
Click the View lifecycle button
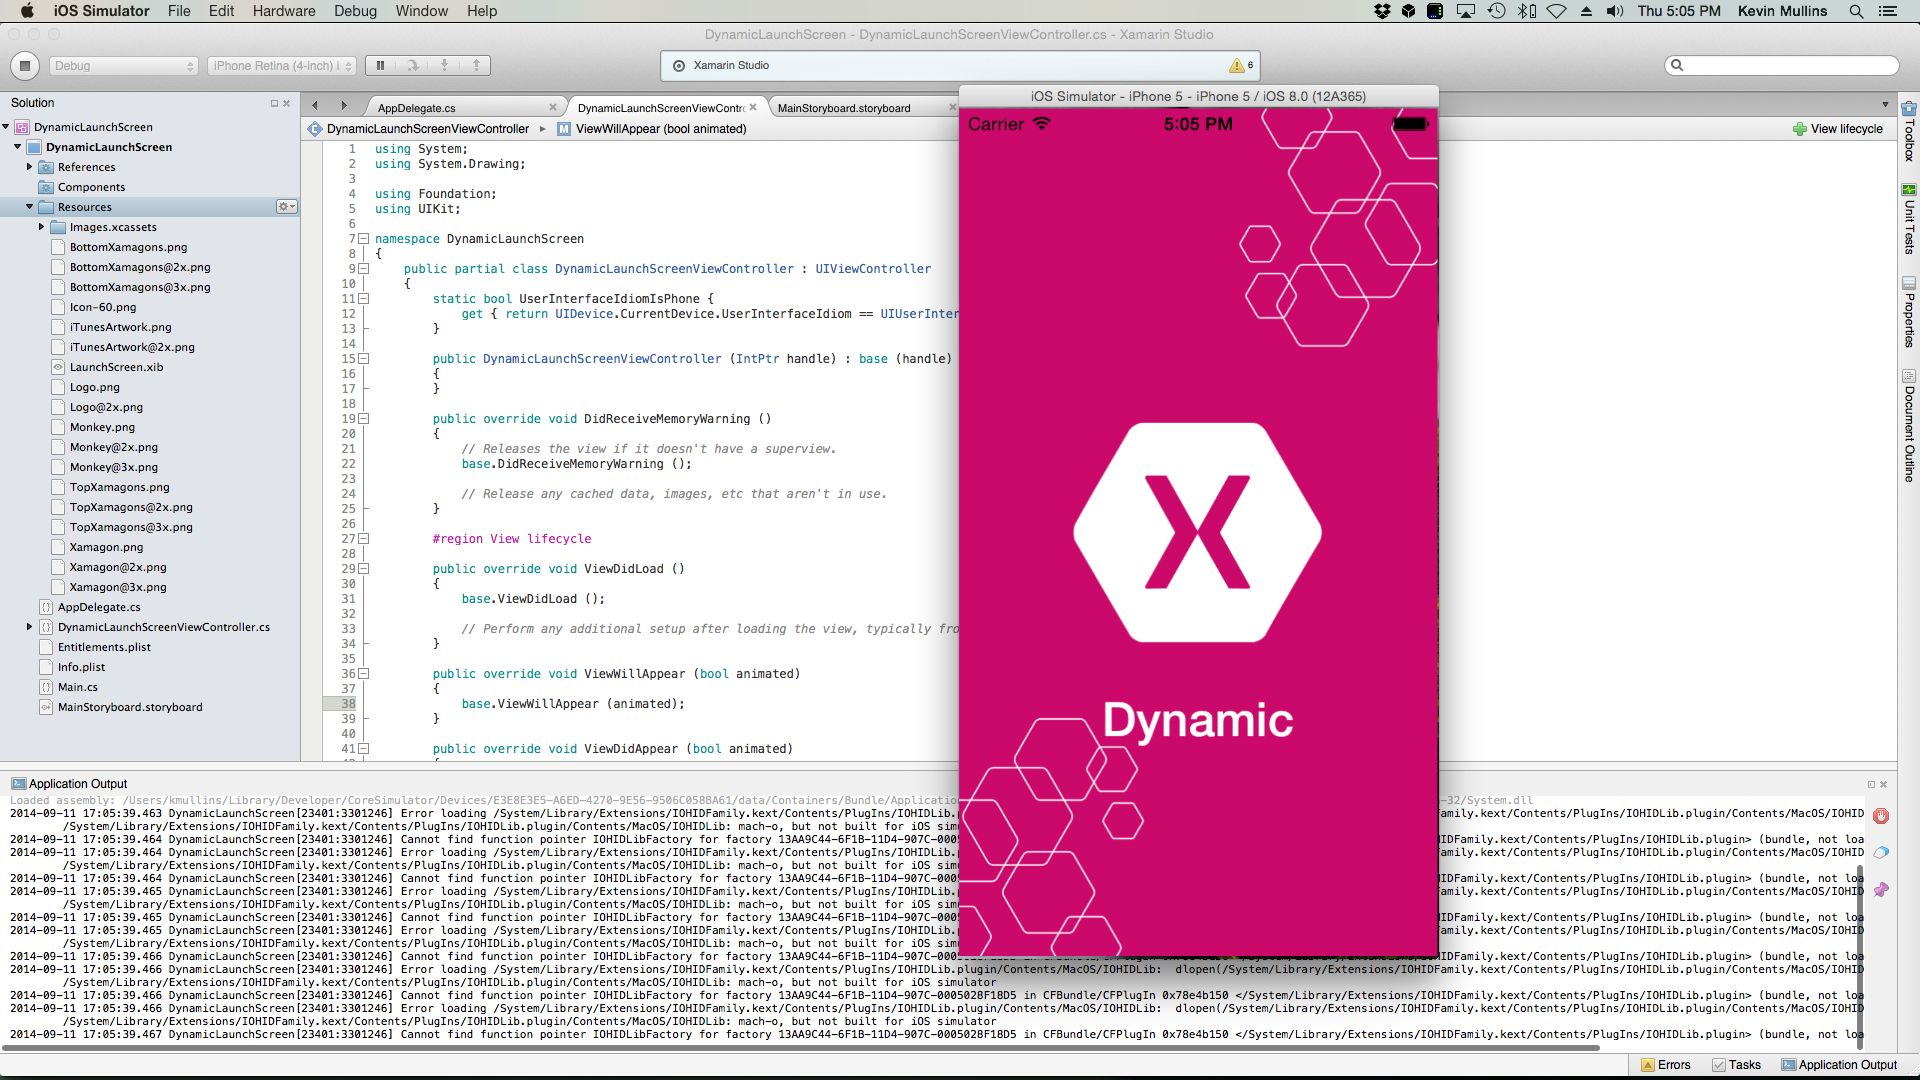(1838, 129)
